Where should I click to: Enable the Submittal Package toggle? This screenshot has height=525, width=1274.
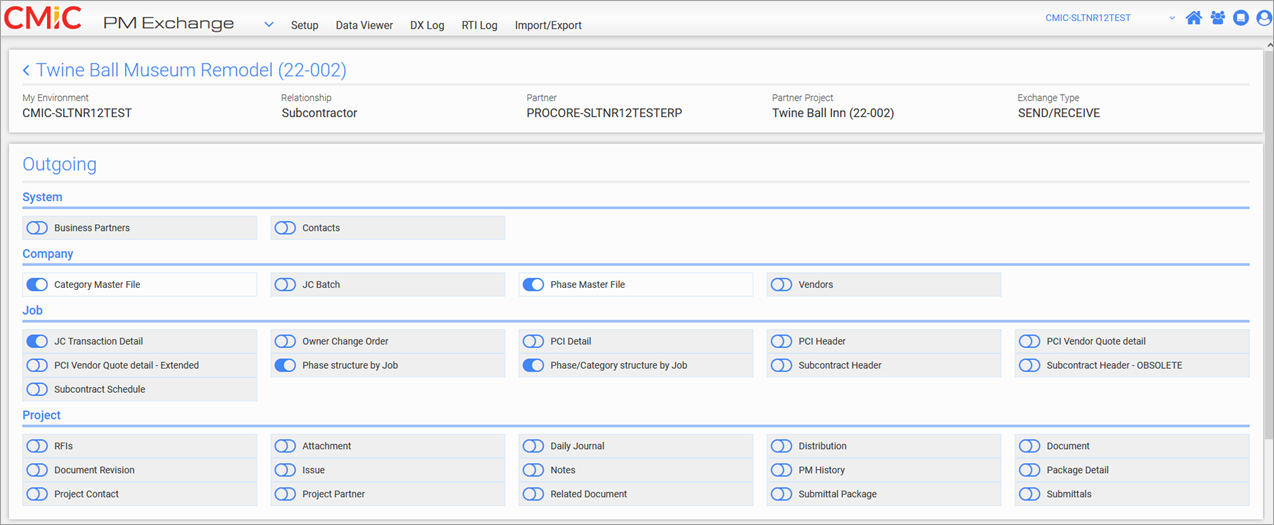pos(781,494)
